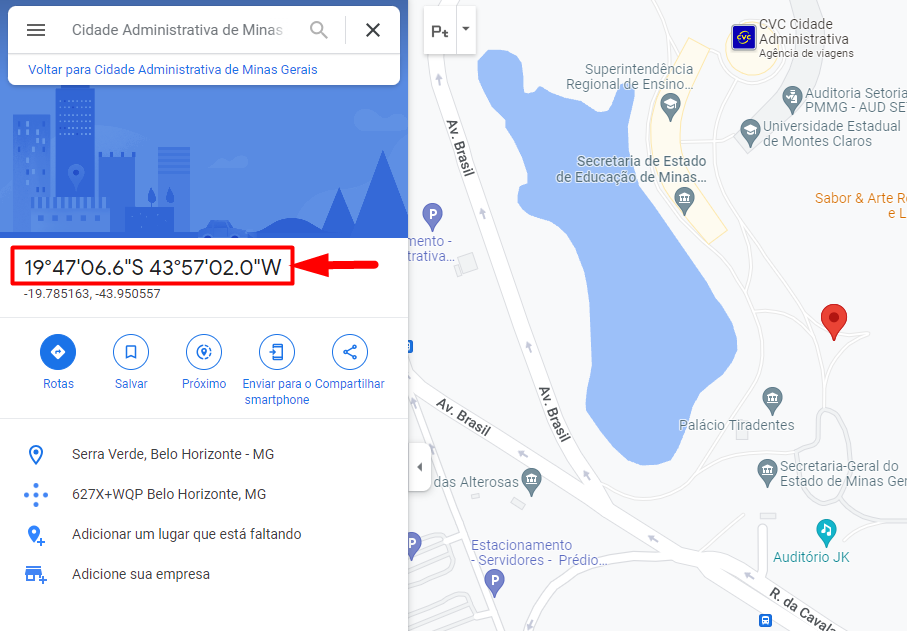Screen dimensions: 907x631
Task: Click the Próximo nearby icon
Action: click(x=204, y=352)
